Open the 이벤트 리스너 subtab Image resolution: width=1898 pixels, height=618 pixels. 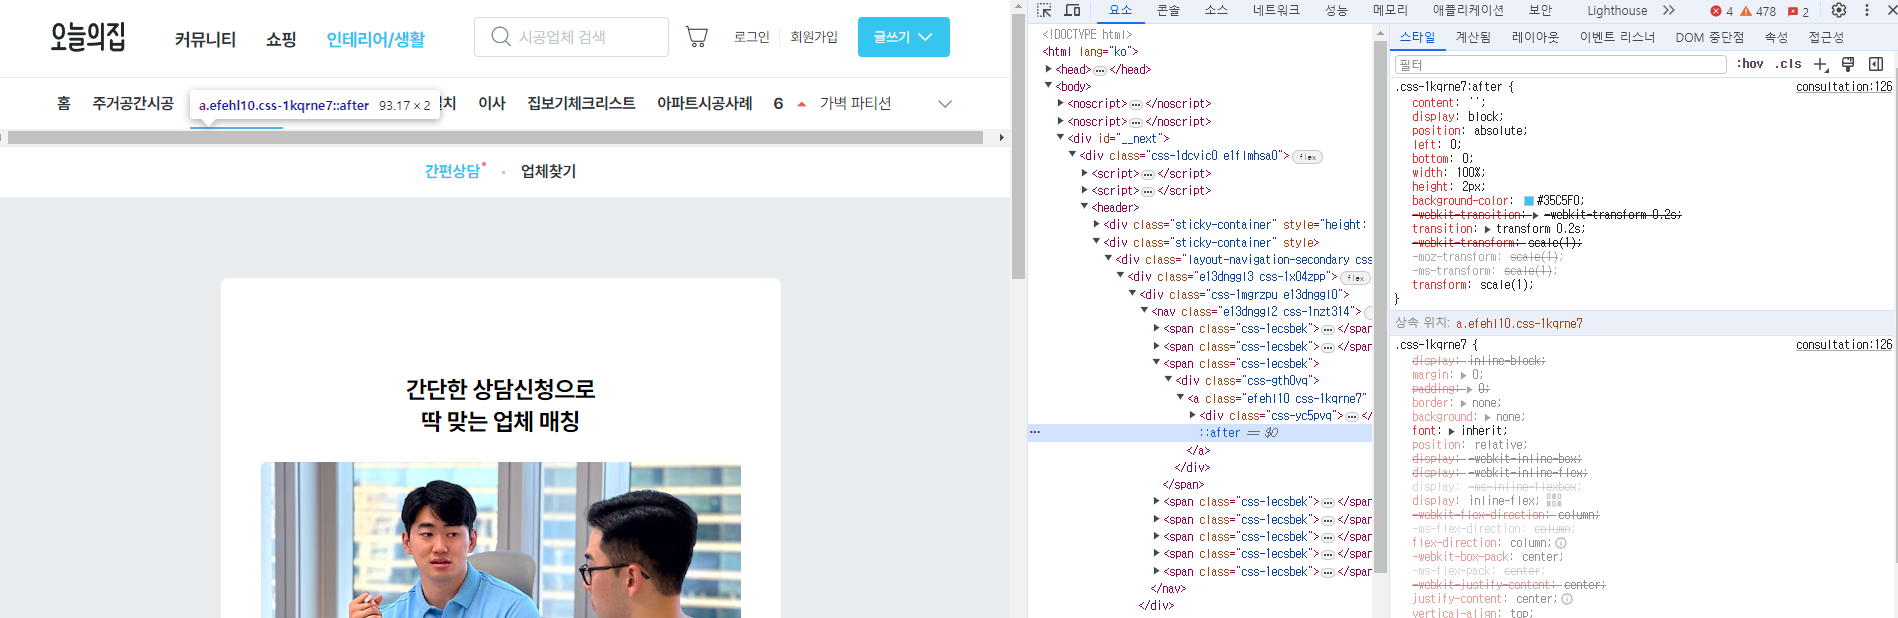[1617, 37]
